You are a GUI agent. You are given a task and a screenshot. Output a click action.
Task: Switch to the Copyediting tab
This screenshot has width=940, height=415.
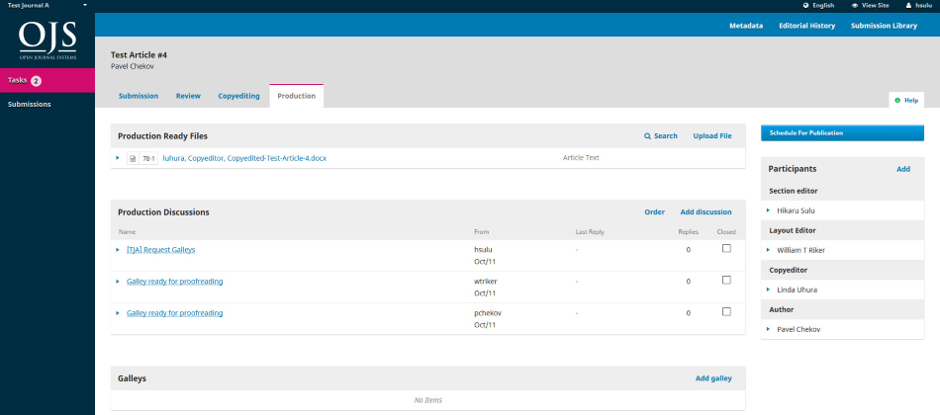coord(239,96)
